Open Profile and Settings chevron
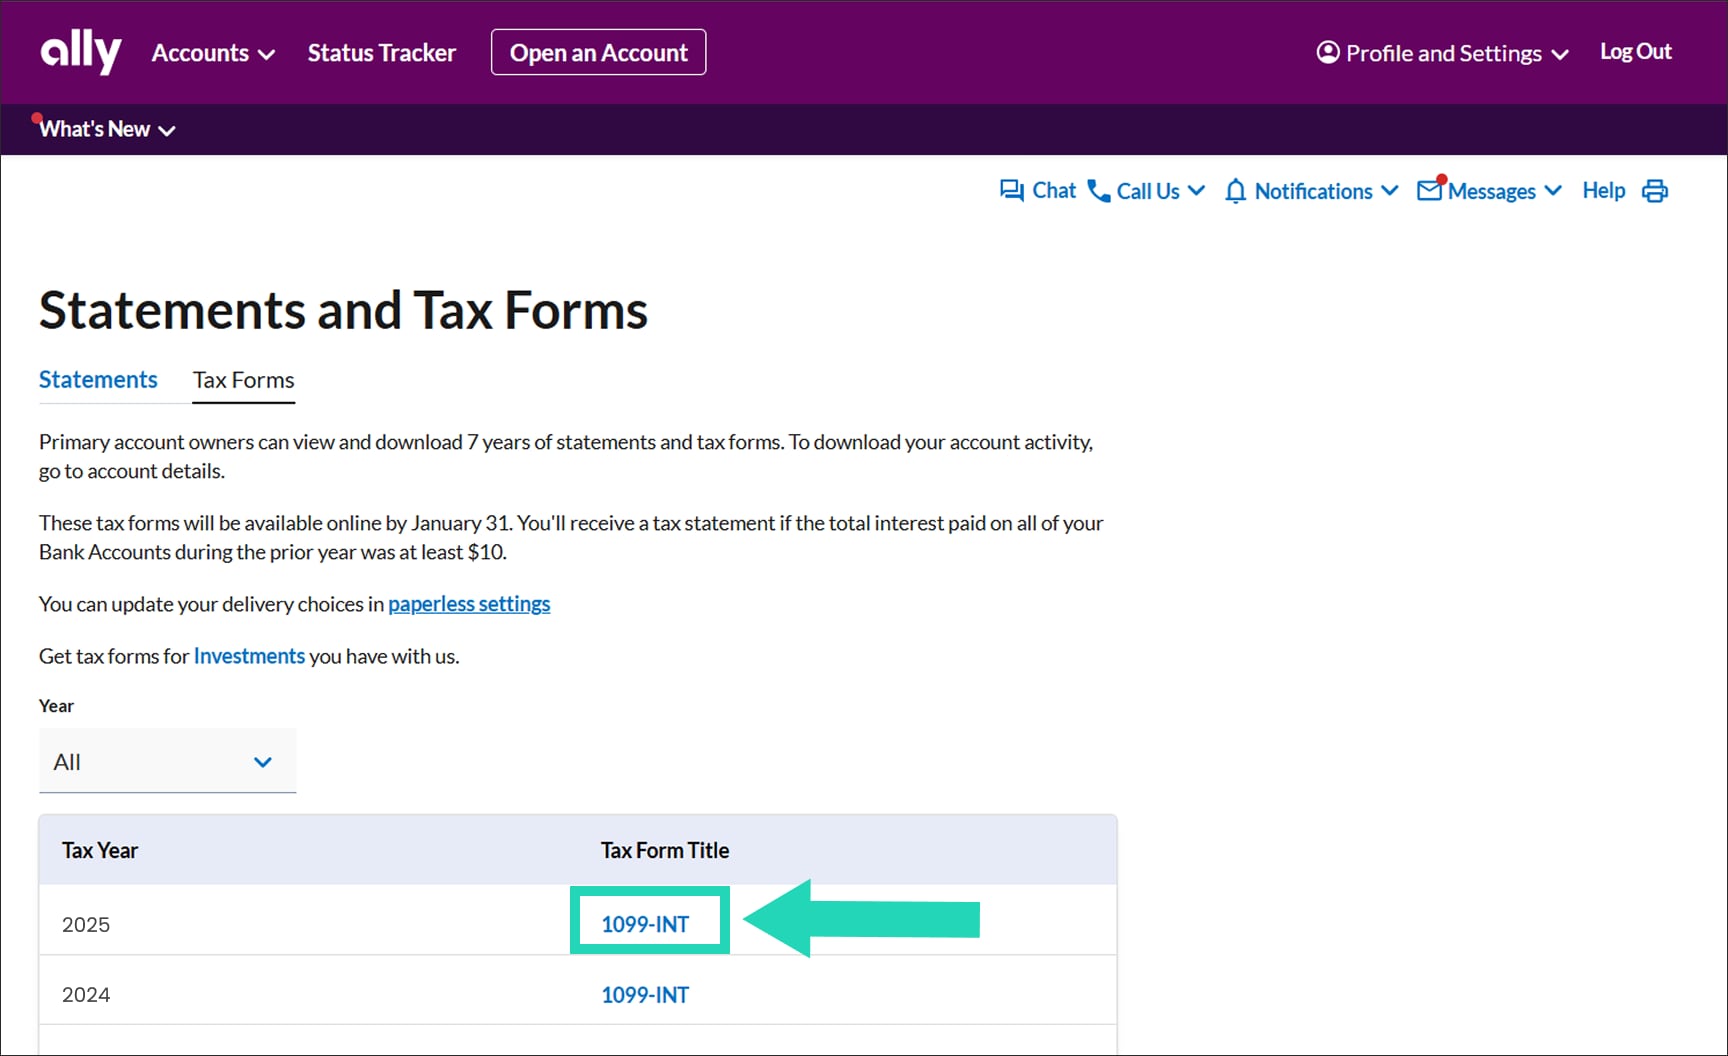 click(1560, 54)
